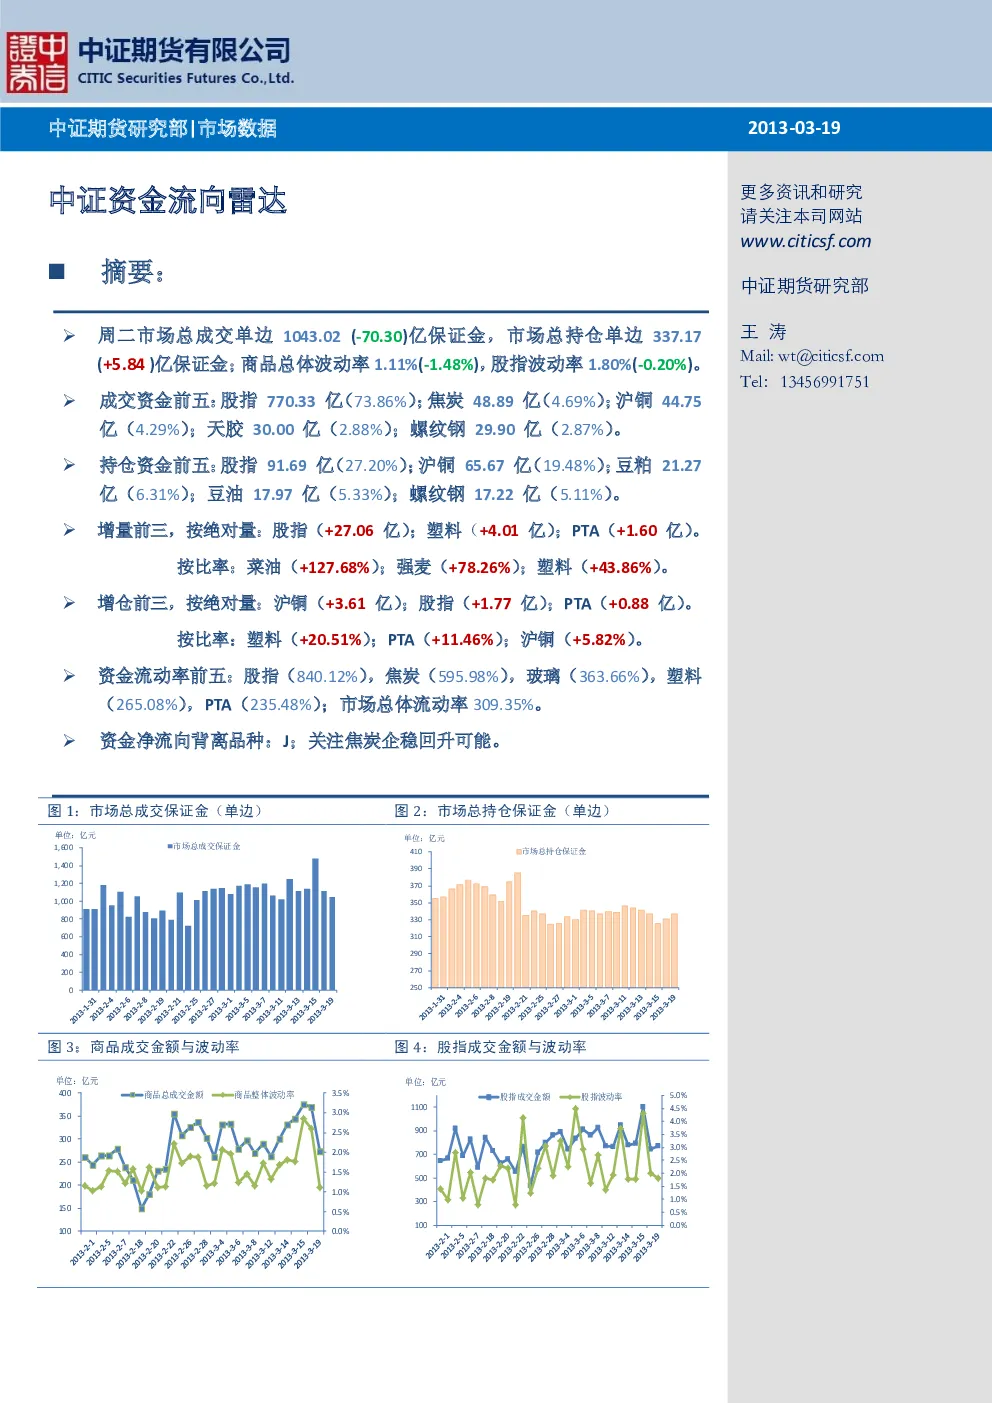The height and width of the screenshot is (1403, 992).
Task: Click the value 1043.02 in the summary
Action: click(x=312, y=337)
